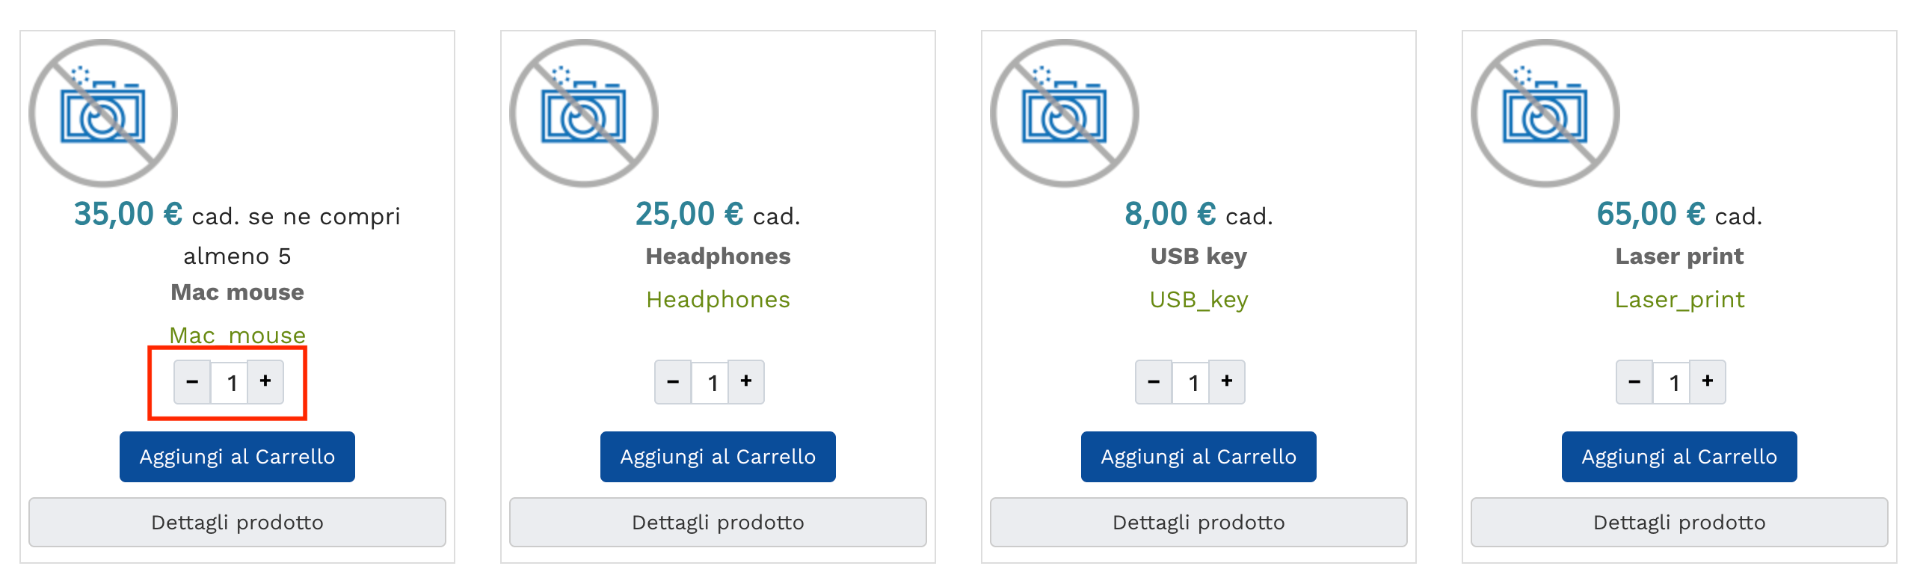Increase Mac mouse quantity with plus button
Image resolution: width=1920 pixels, height=580 pixels.
[265, 382]
